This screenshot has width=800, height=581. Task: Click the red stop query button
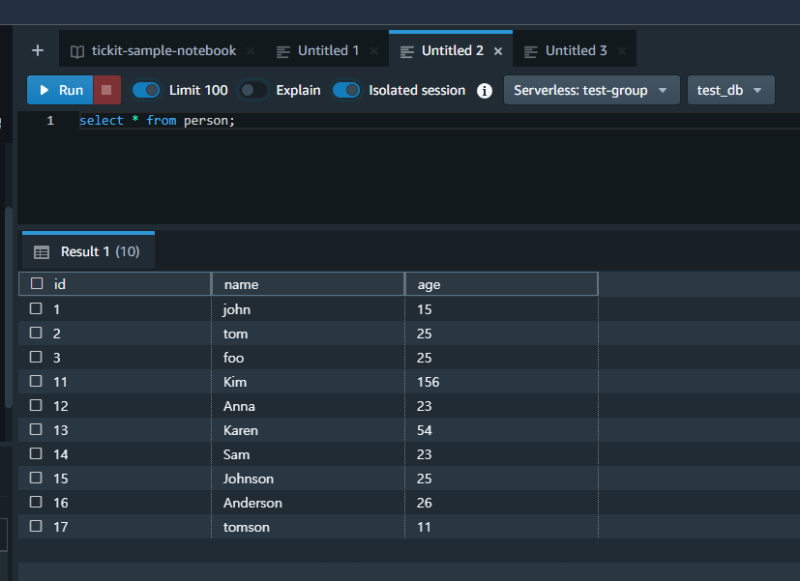click(107, 90)
